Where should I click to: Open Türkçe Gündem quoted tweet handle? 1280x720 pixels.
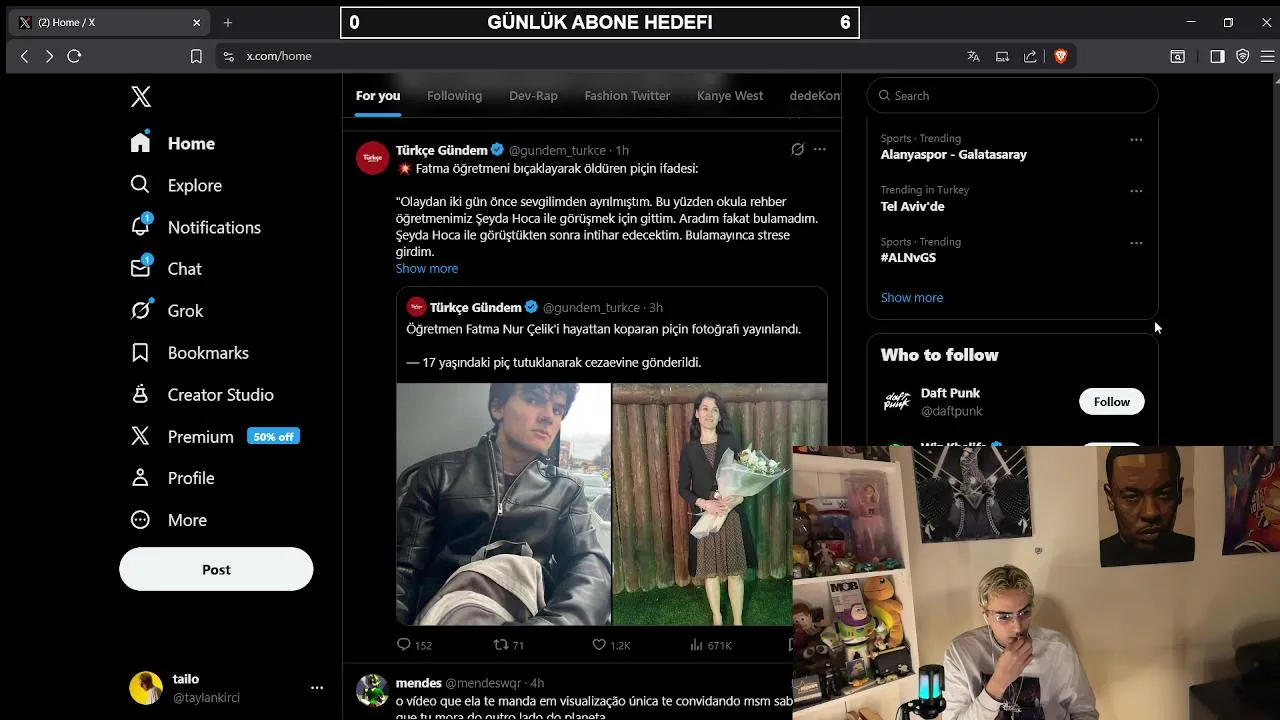coord(591,307)
